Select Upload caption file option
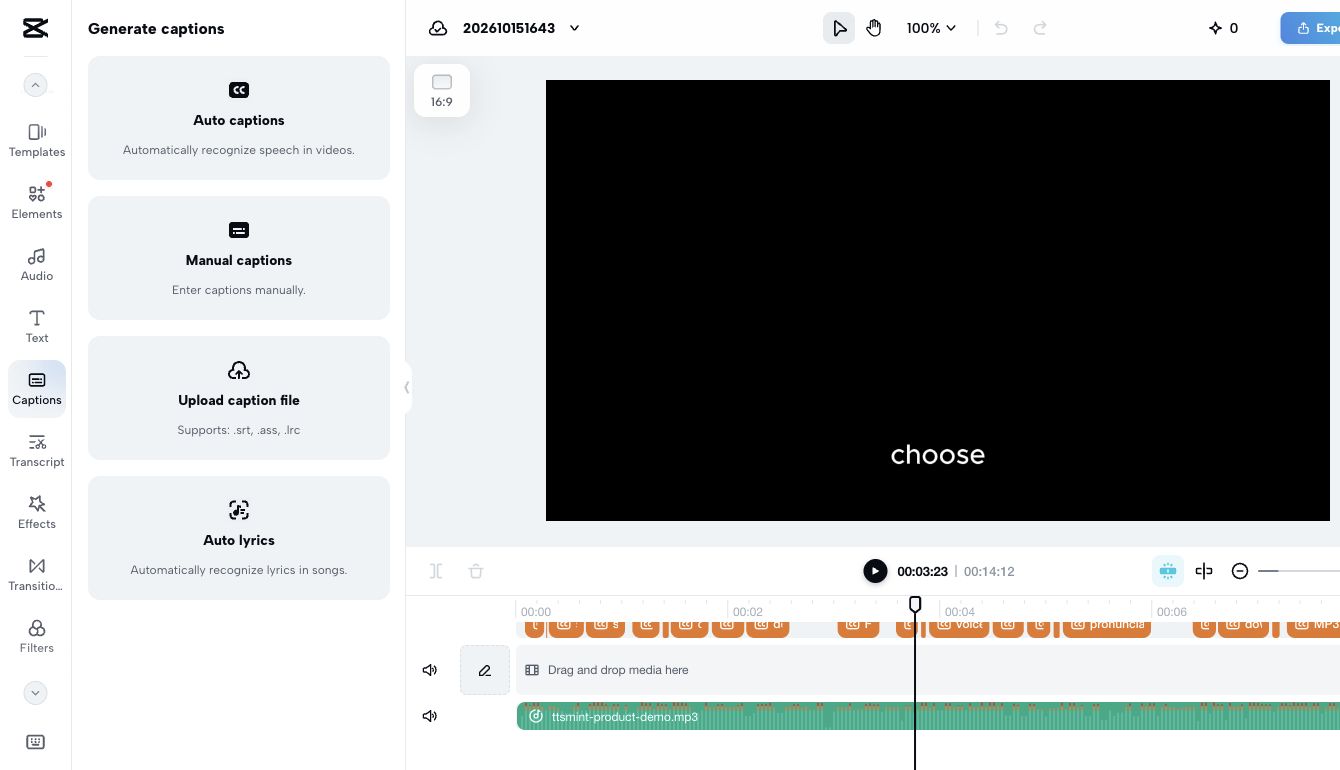This screenshot has height=770, width=1340. [x=239, y=398]
